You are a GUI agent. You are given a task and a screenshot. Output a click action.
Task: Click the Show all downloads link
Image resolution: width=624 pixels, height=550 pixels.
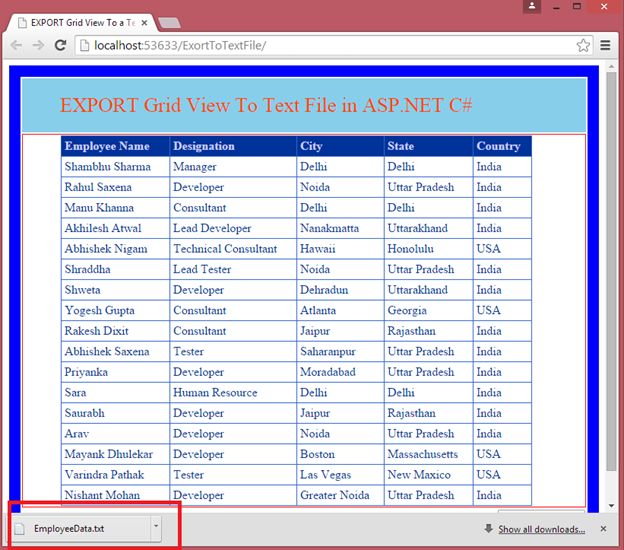pos(541,529)
